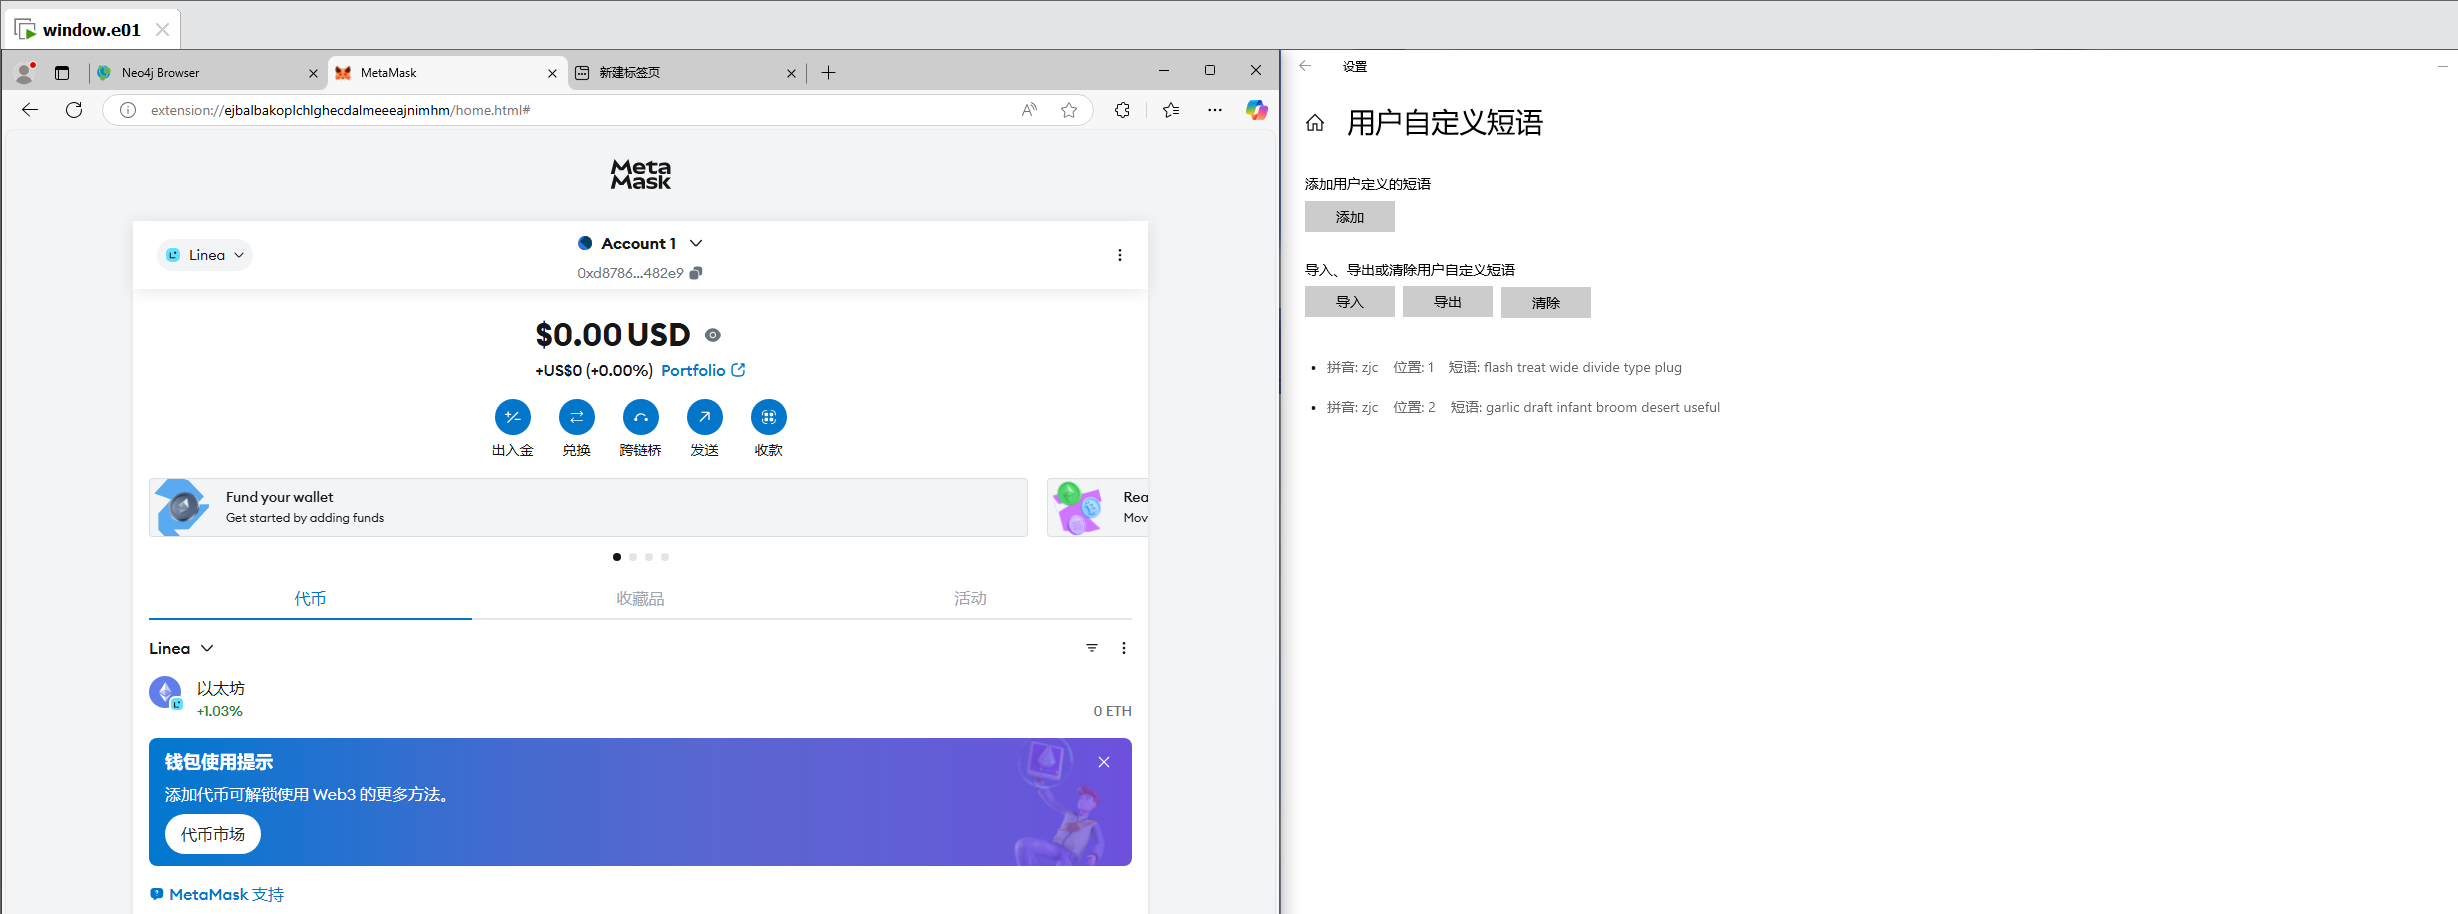Click the Ethereum token icon
2458x914 pixels.
165,692
